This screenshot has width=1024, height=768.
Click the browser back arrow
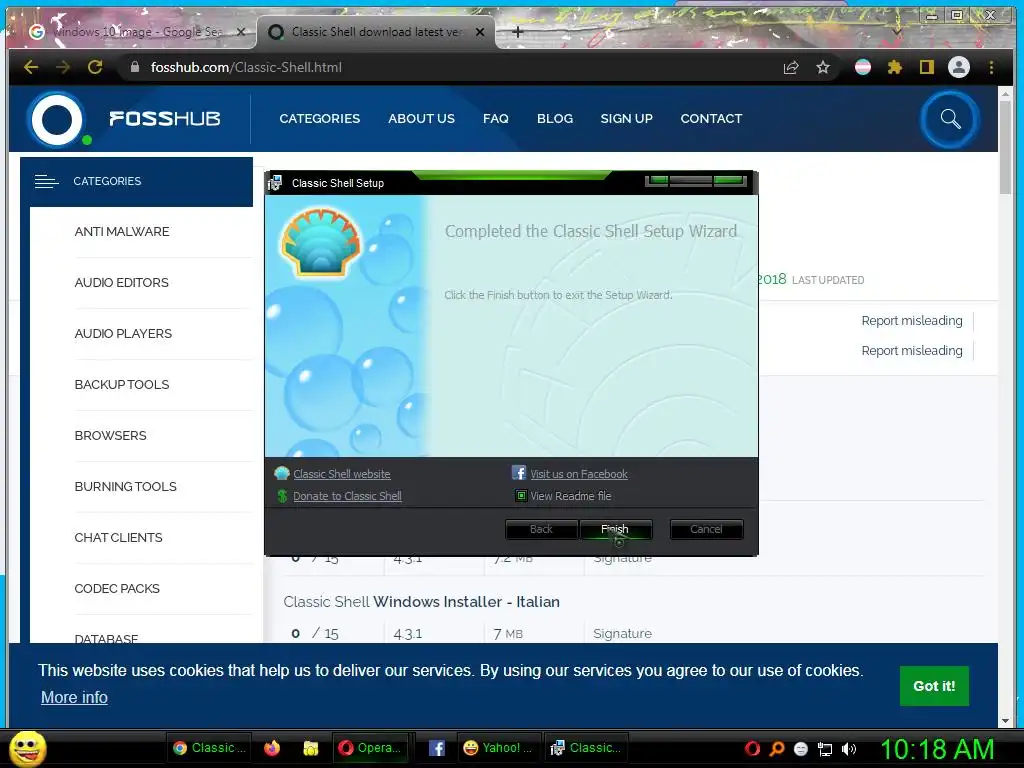click(x=31, y=67)
